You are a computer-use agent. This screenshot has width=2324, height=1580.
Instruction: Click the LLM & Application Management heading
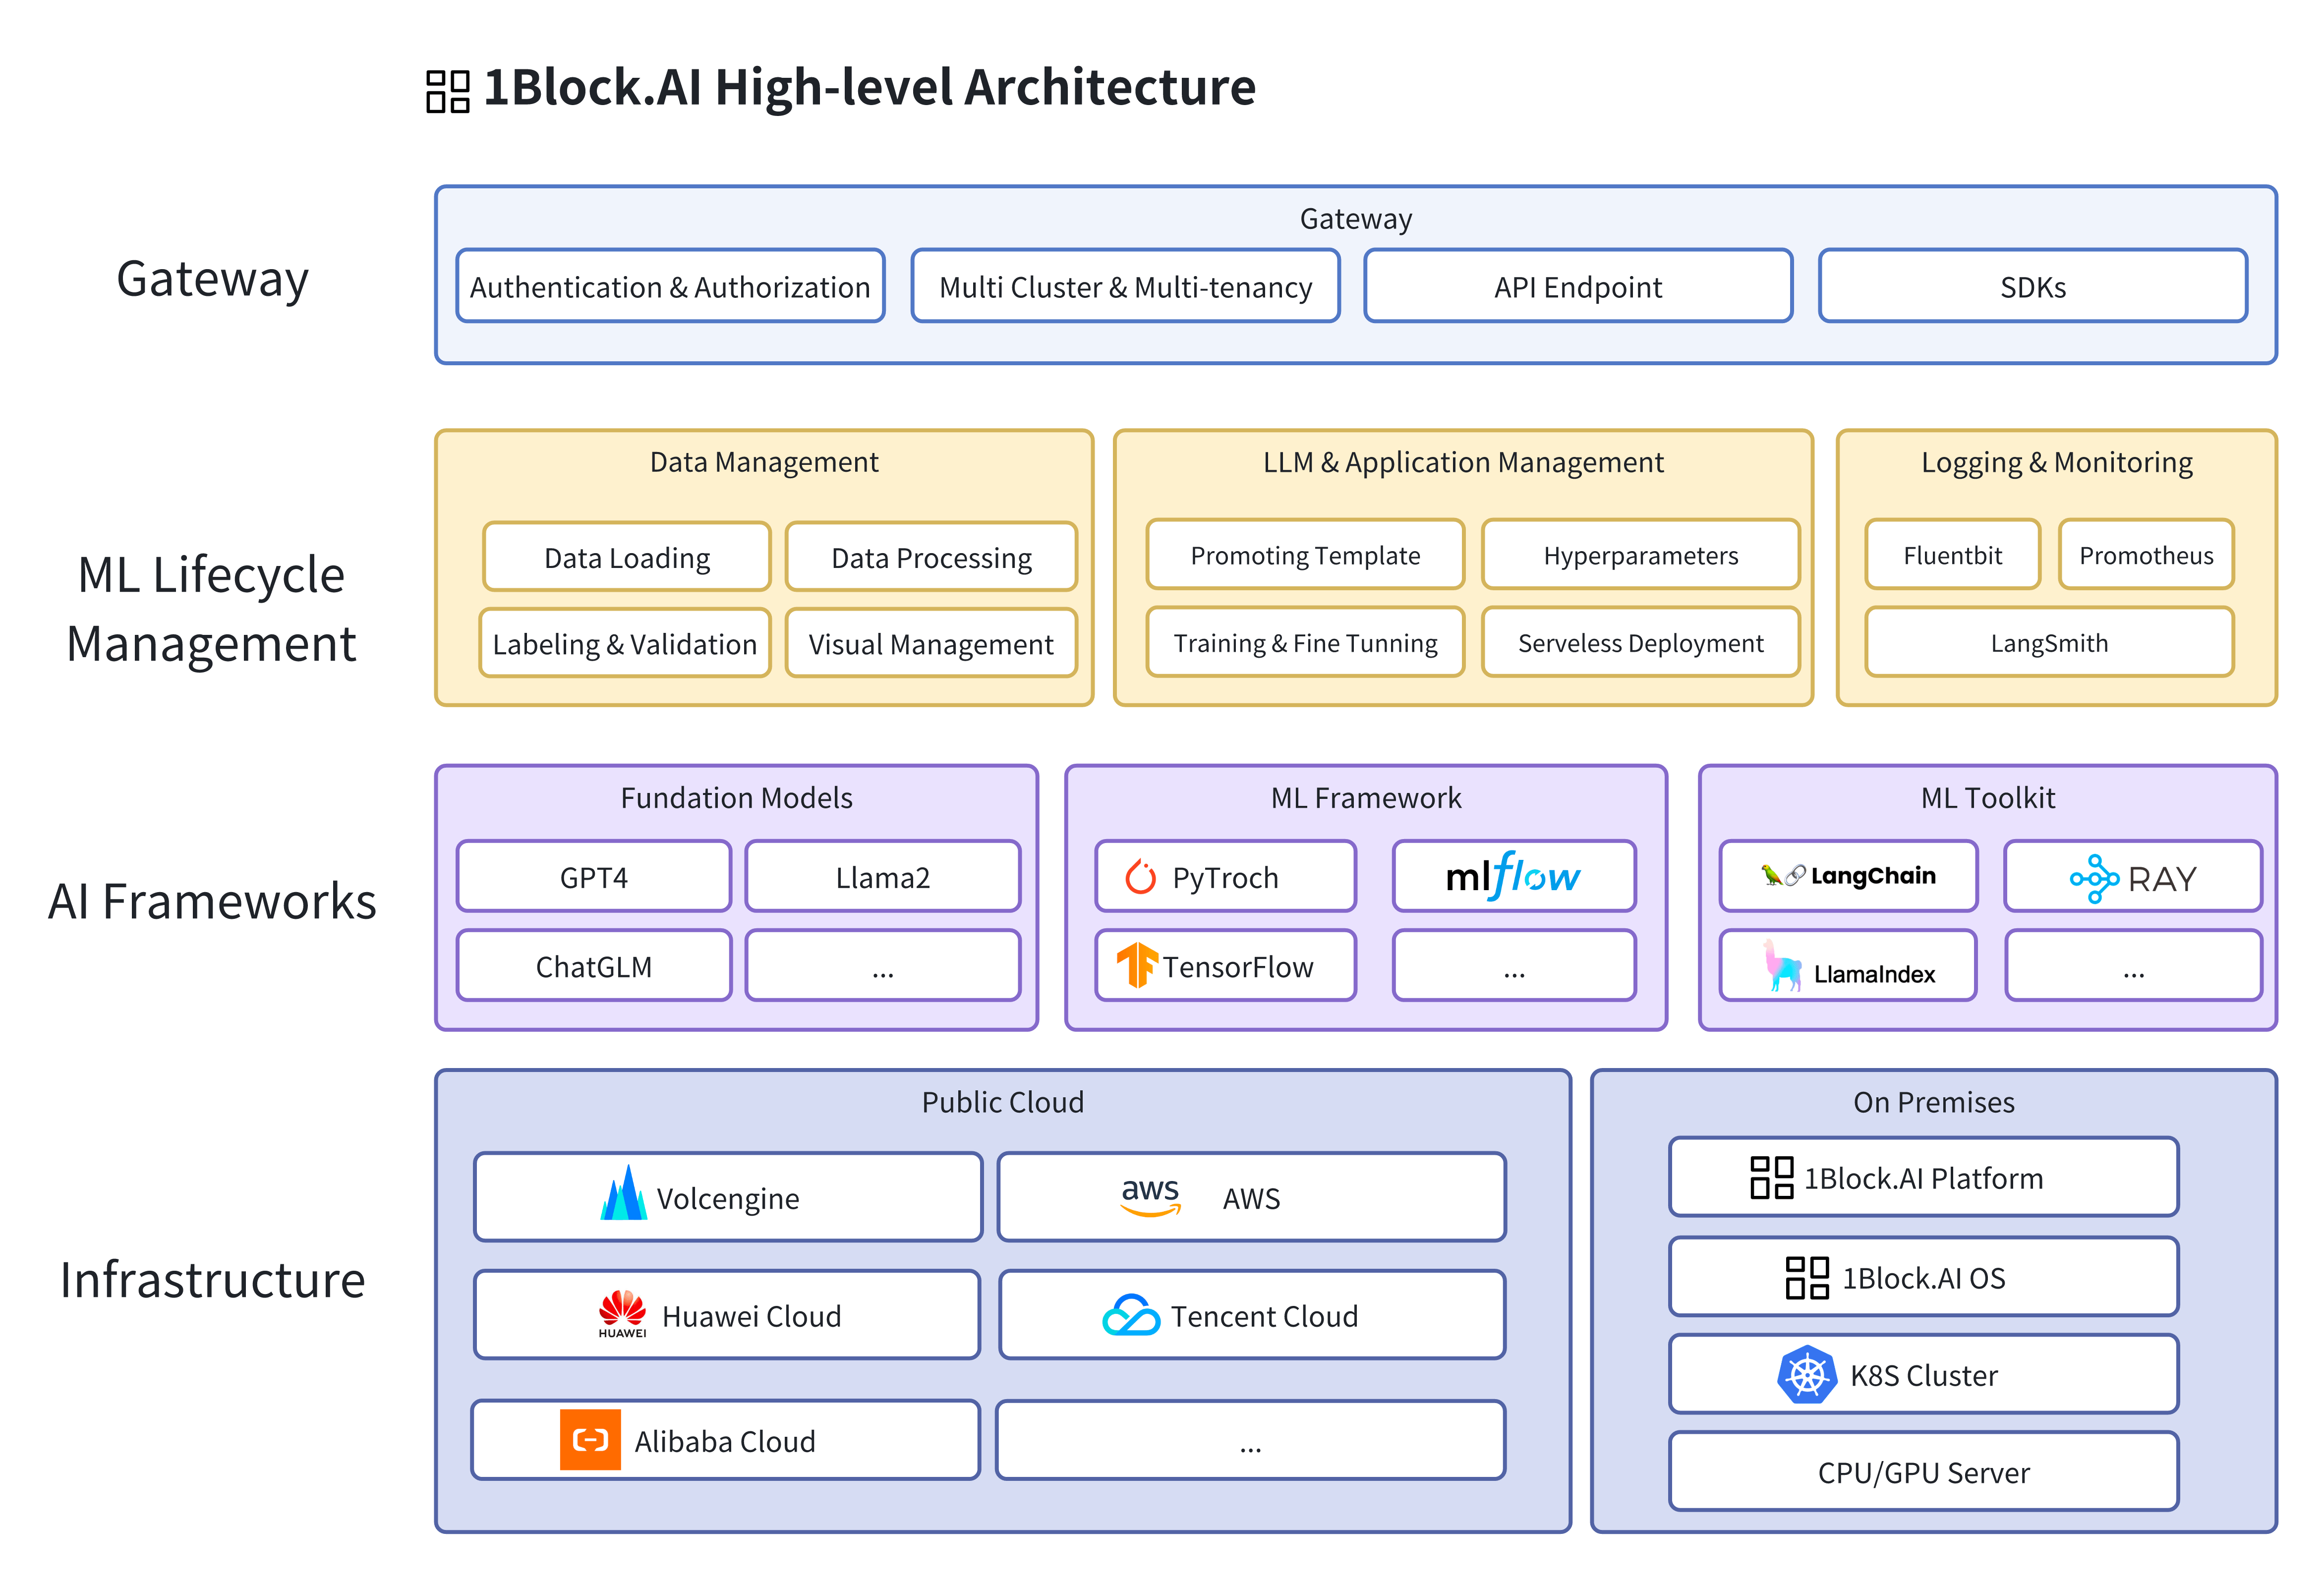tap(1463, 462)
